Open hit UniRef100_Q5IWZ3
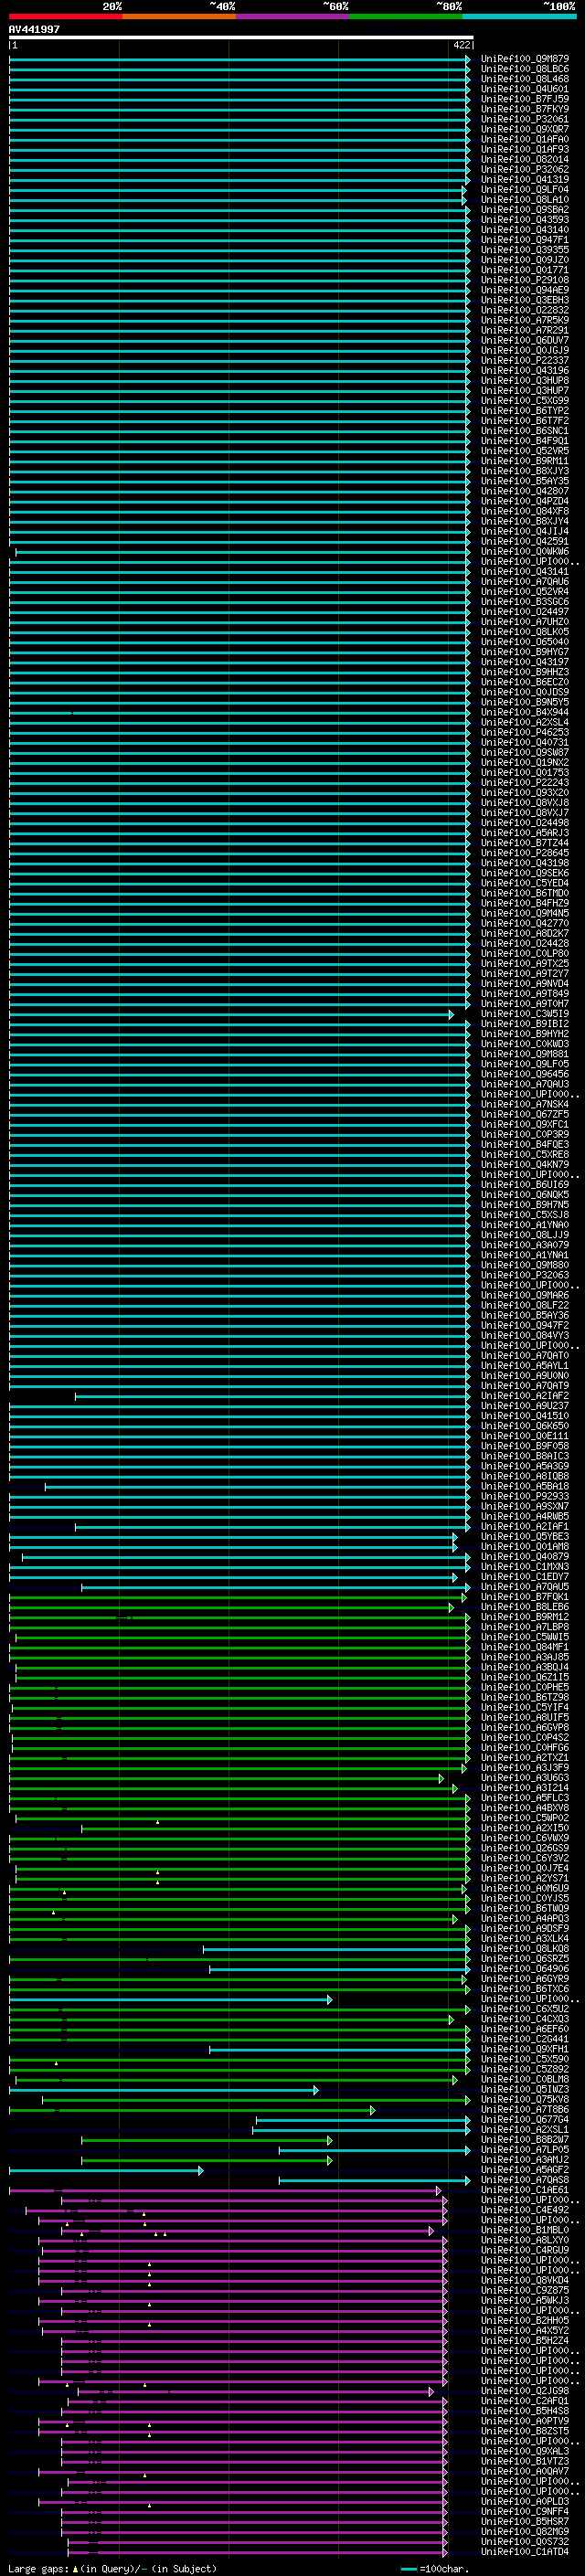This screenshot has height=2576, width=585. point(524,2089)
